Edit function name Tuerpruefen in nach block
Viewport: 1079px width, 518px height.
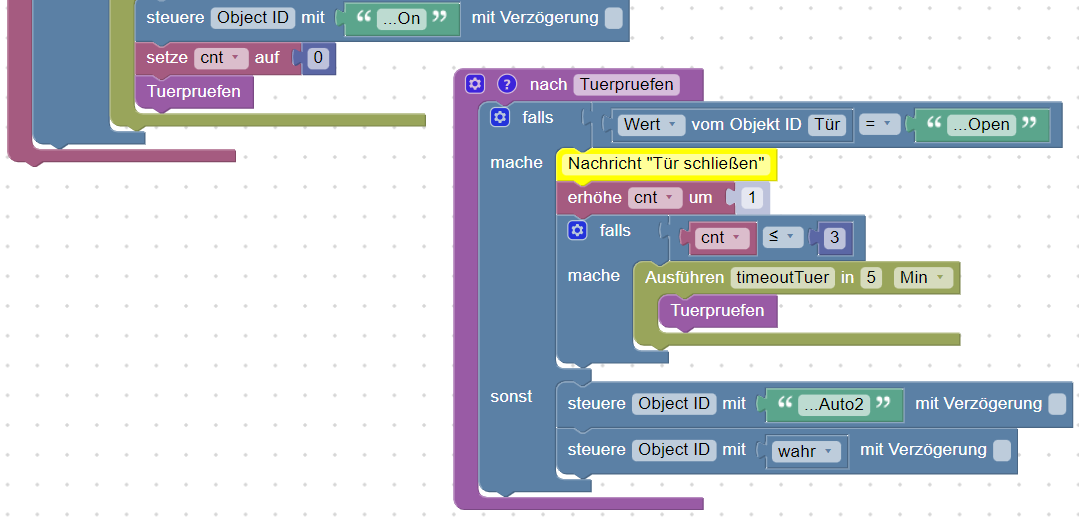tap(626, 85)
